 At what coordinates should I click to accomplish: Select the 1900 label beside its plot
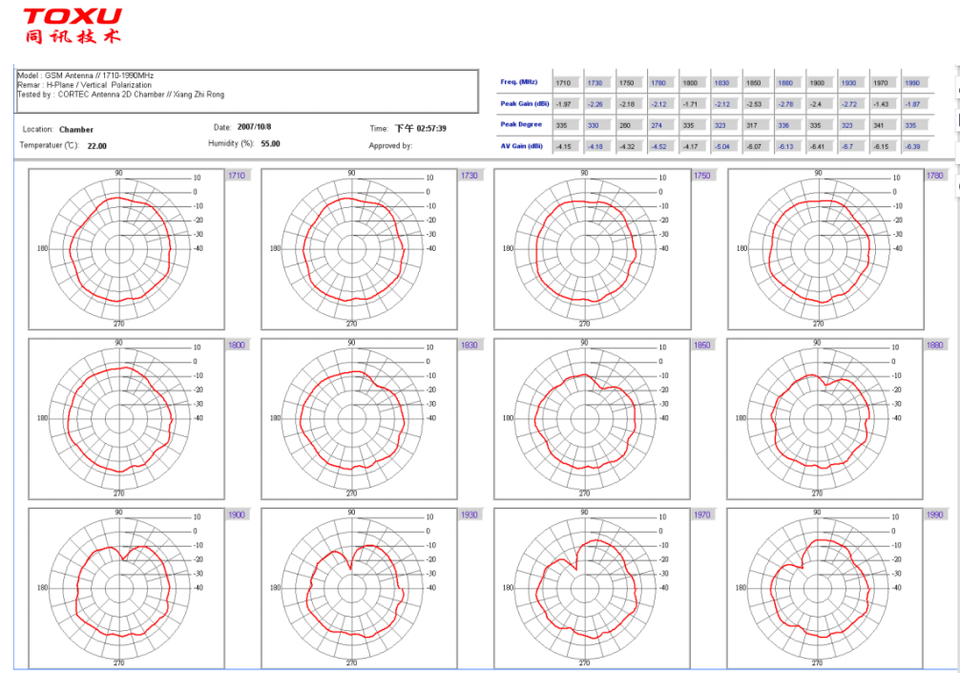(237, 515)
